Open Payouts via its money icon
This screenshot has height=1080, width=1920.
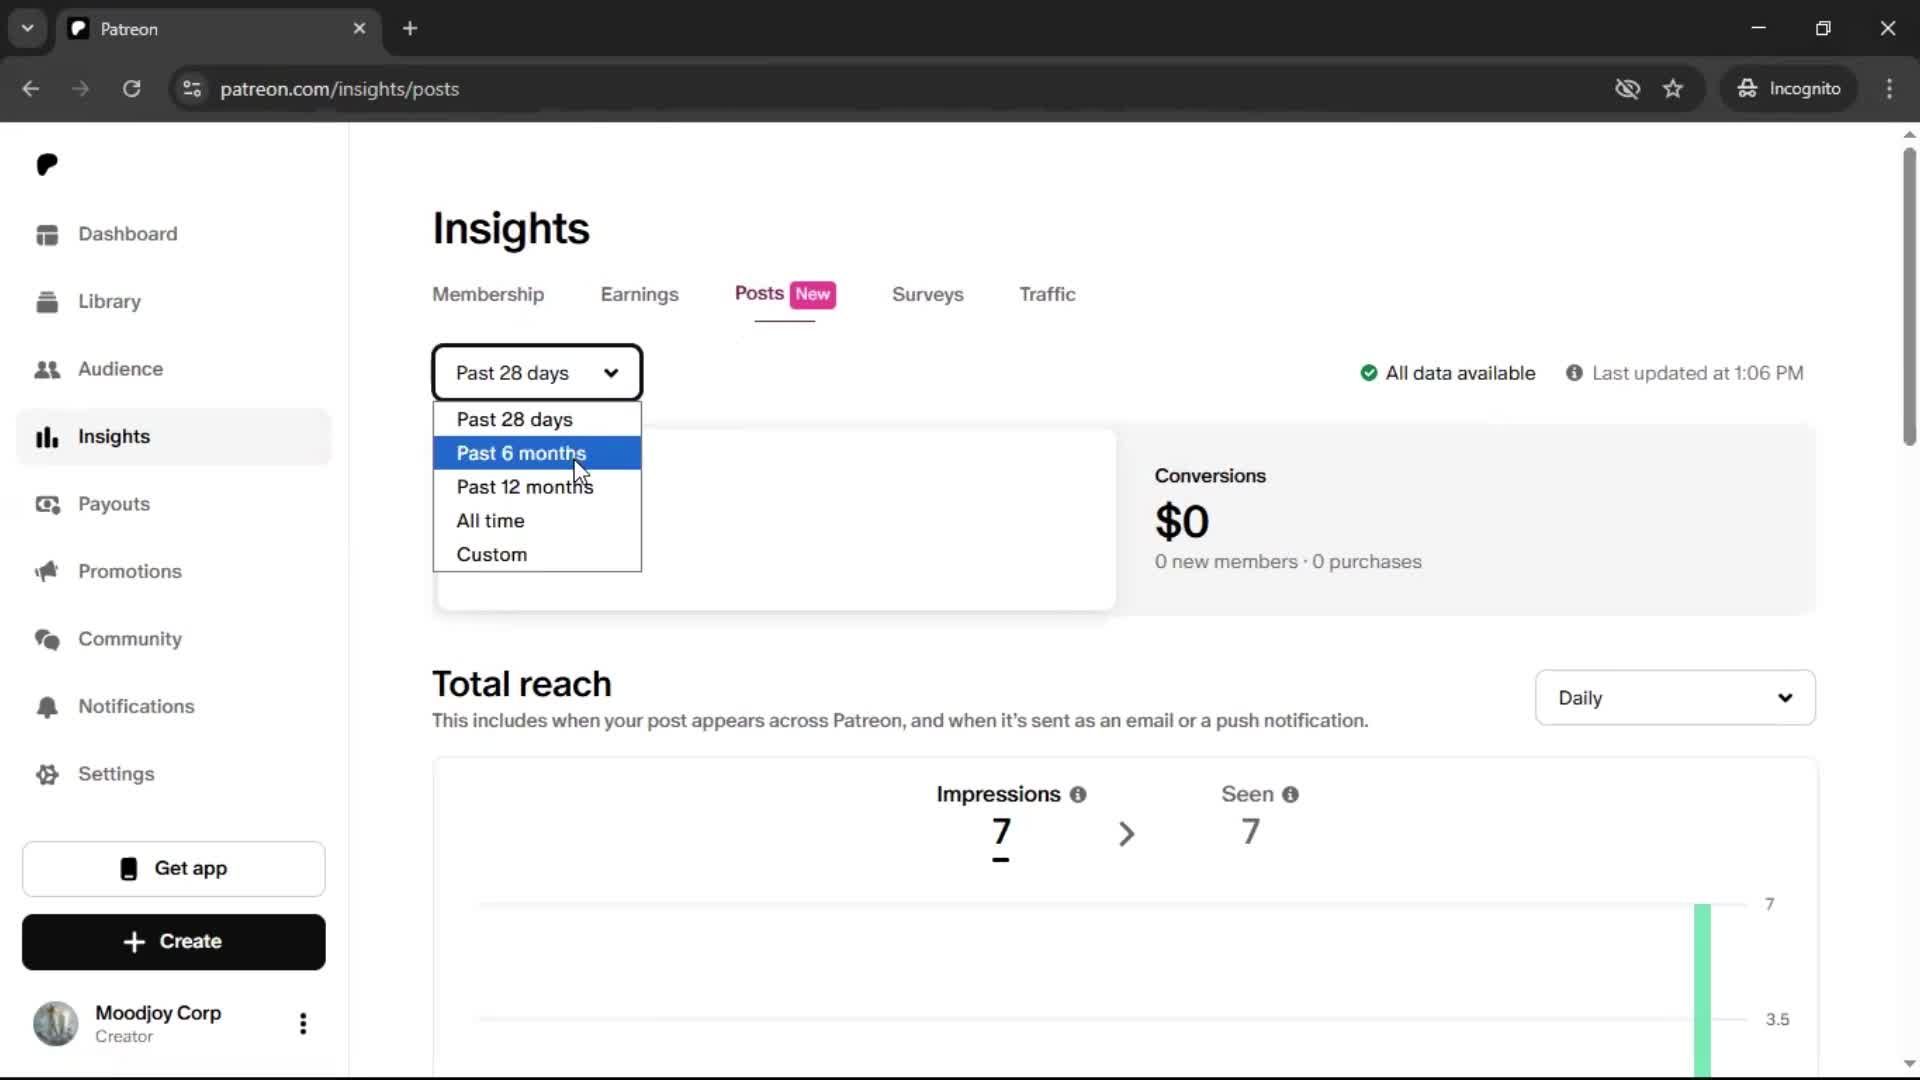click(47, 504)
